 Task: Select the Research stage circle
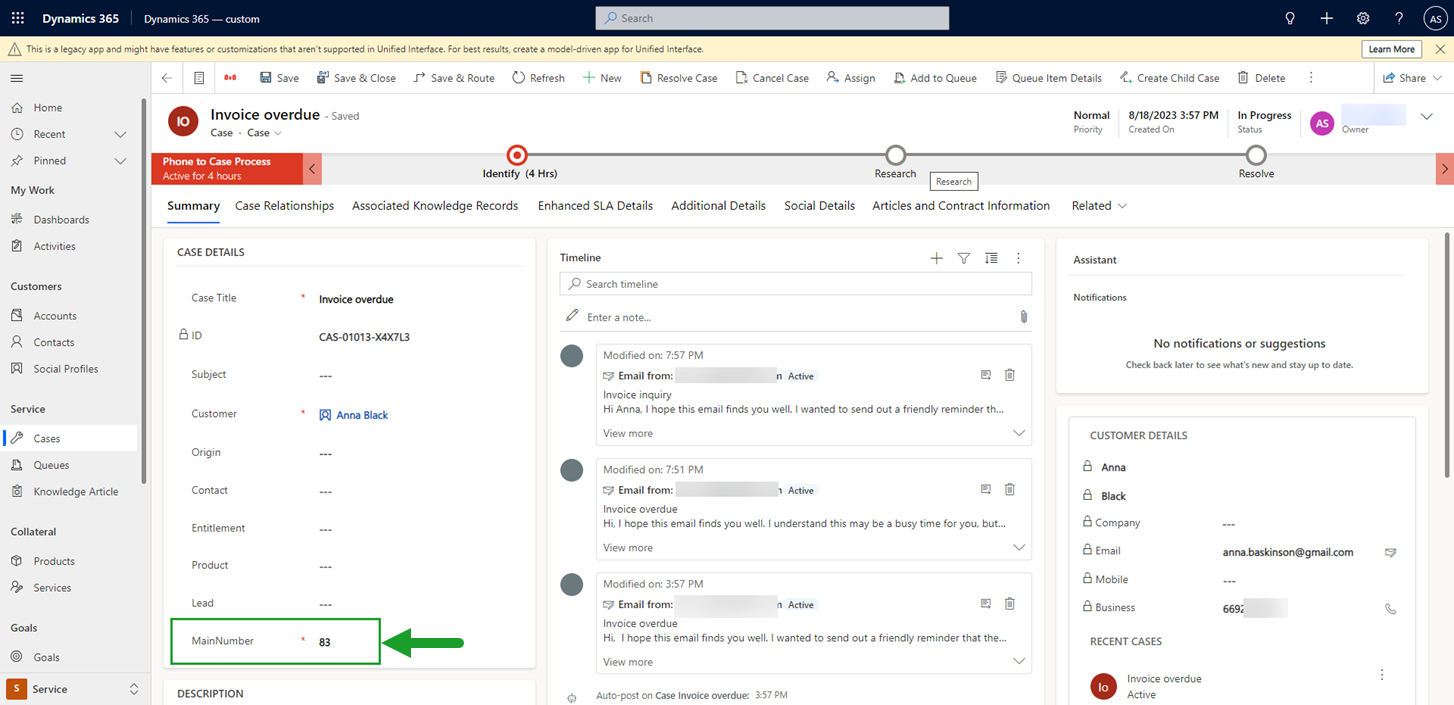click(896, 155)
